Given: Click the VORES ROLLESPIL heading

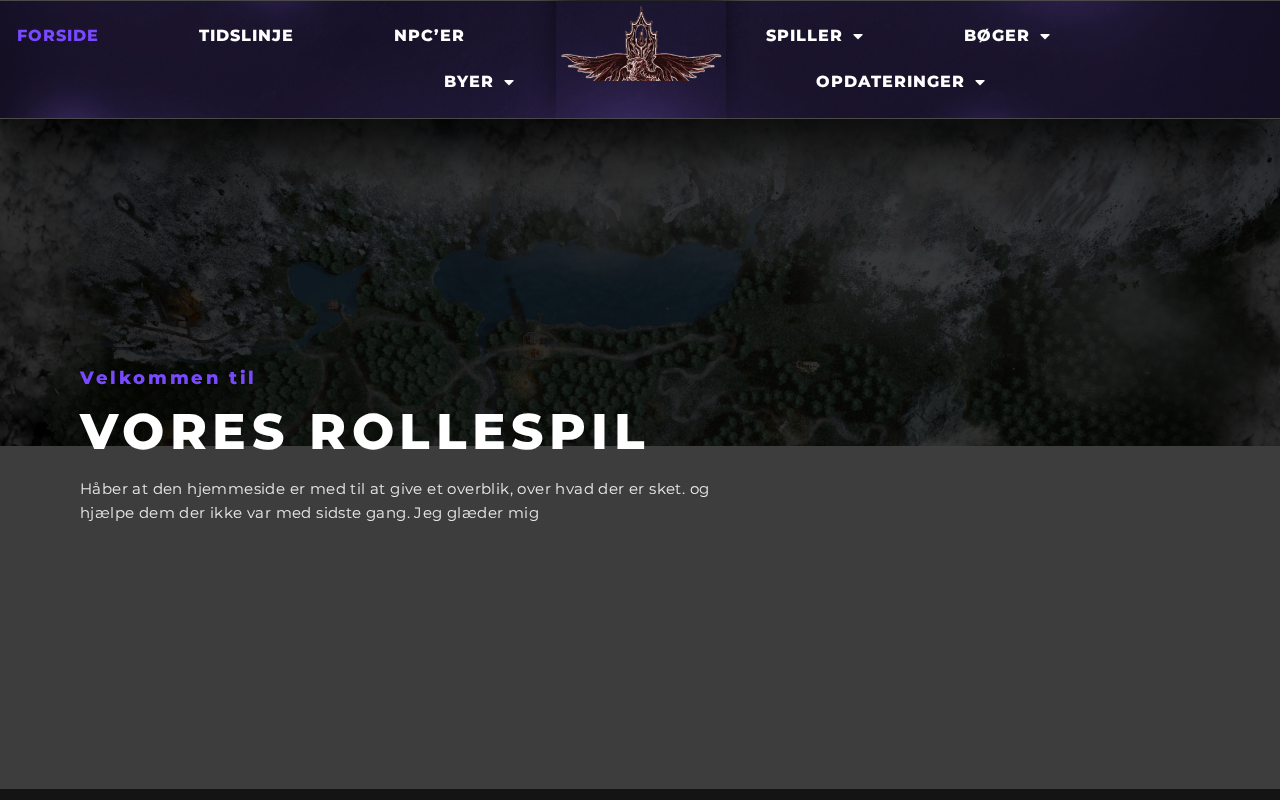Looking at the screenshot, I should [365, 432].
